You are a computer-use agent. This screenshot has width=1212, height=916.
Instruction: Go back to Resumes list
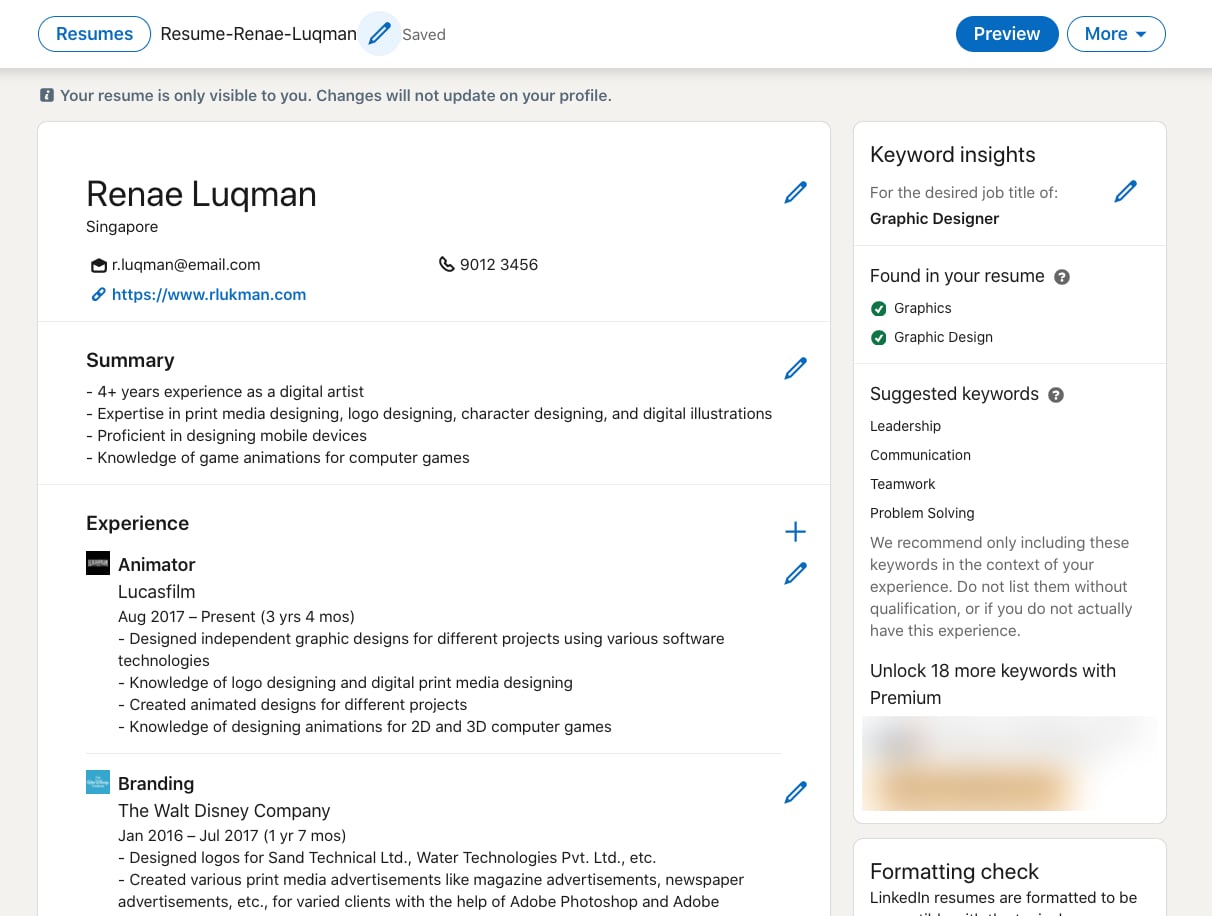[x=94, y=34]
